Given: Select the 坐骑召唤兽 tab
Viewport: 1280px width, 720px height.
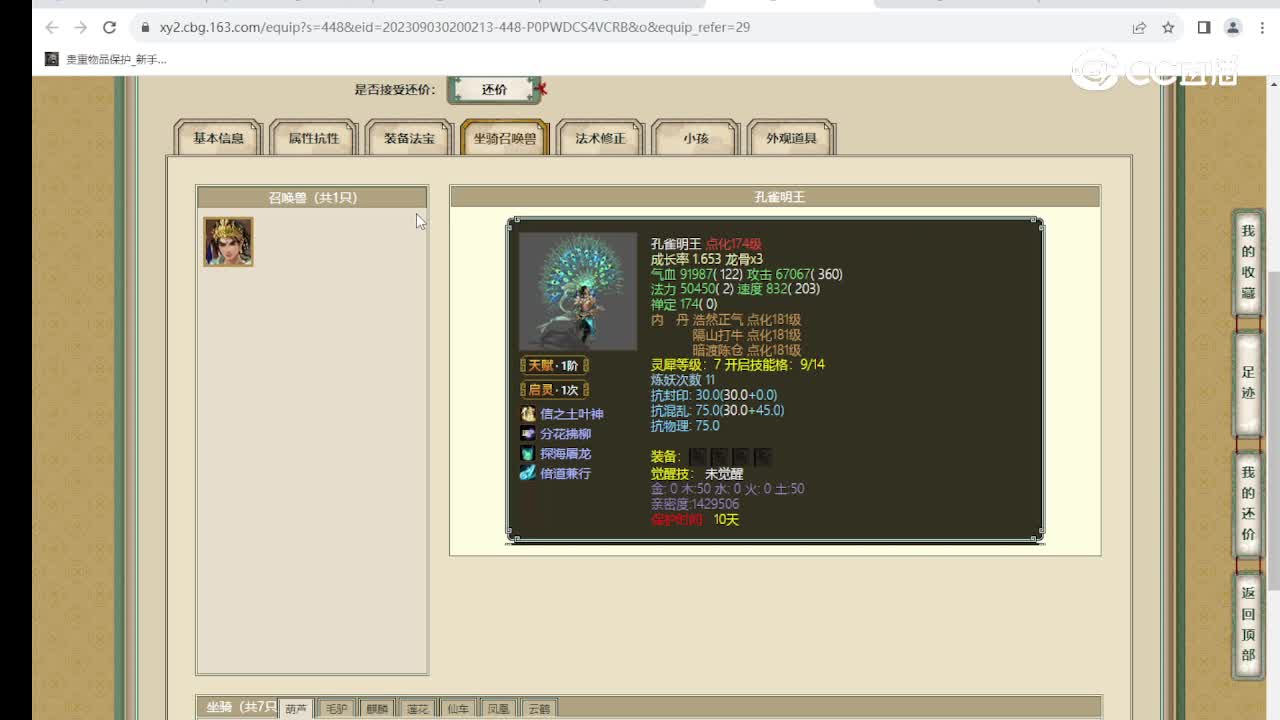Looking at the screenshot, I should 505,138.
